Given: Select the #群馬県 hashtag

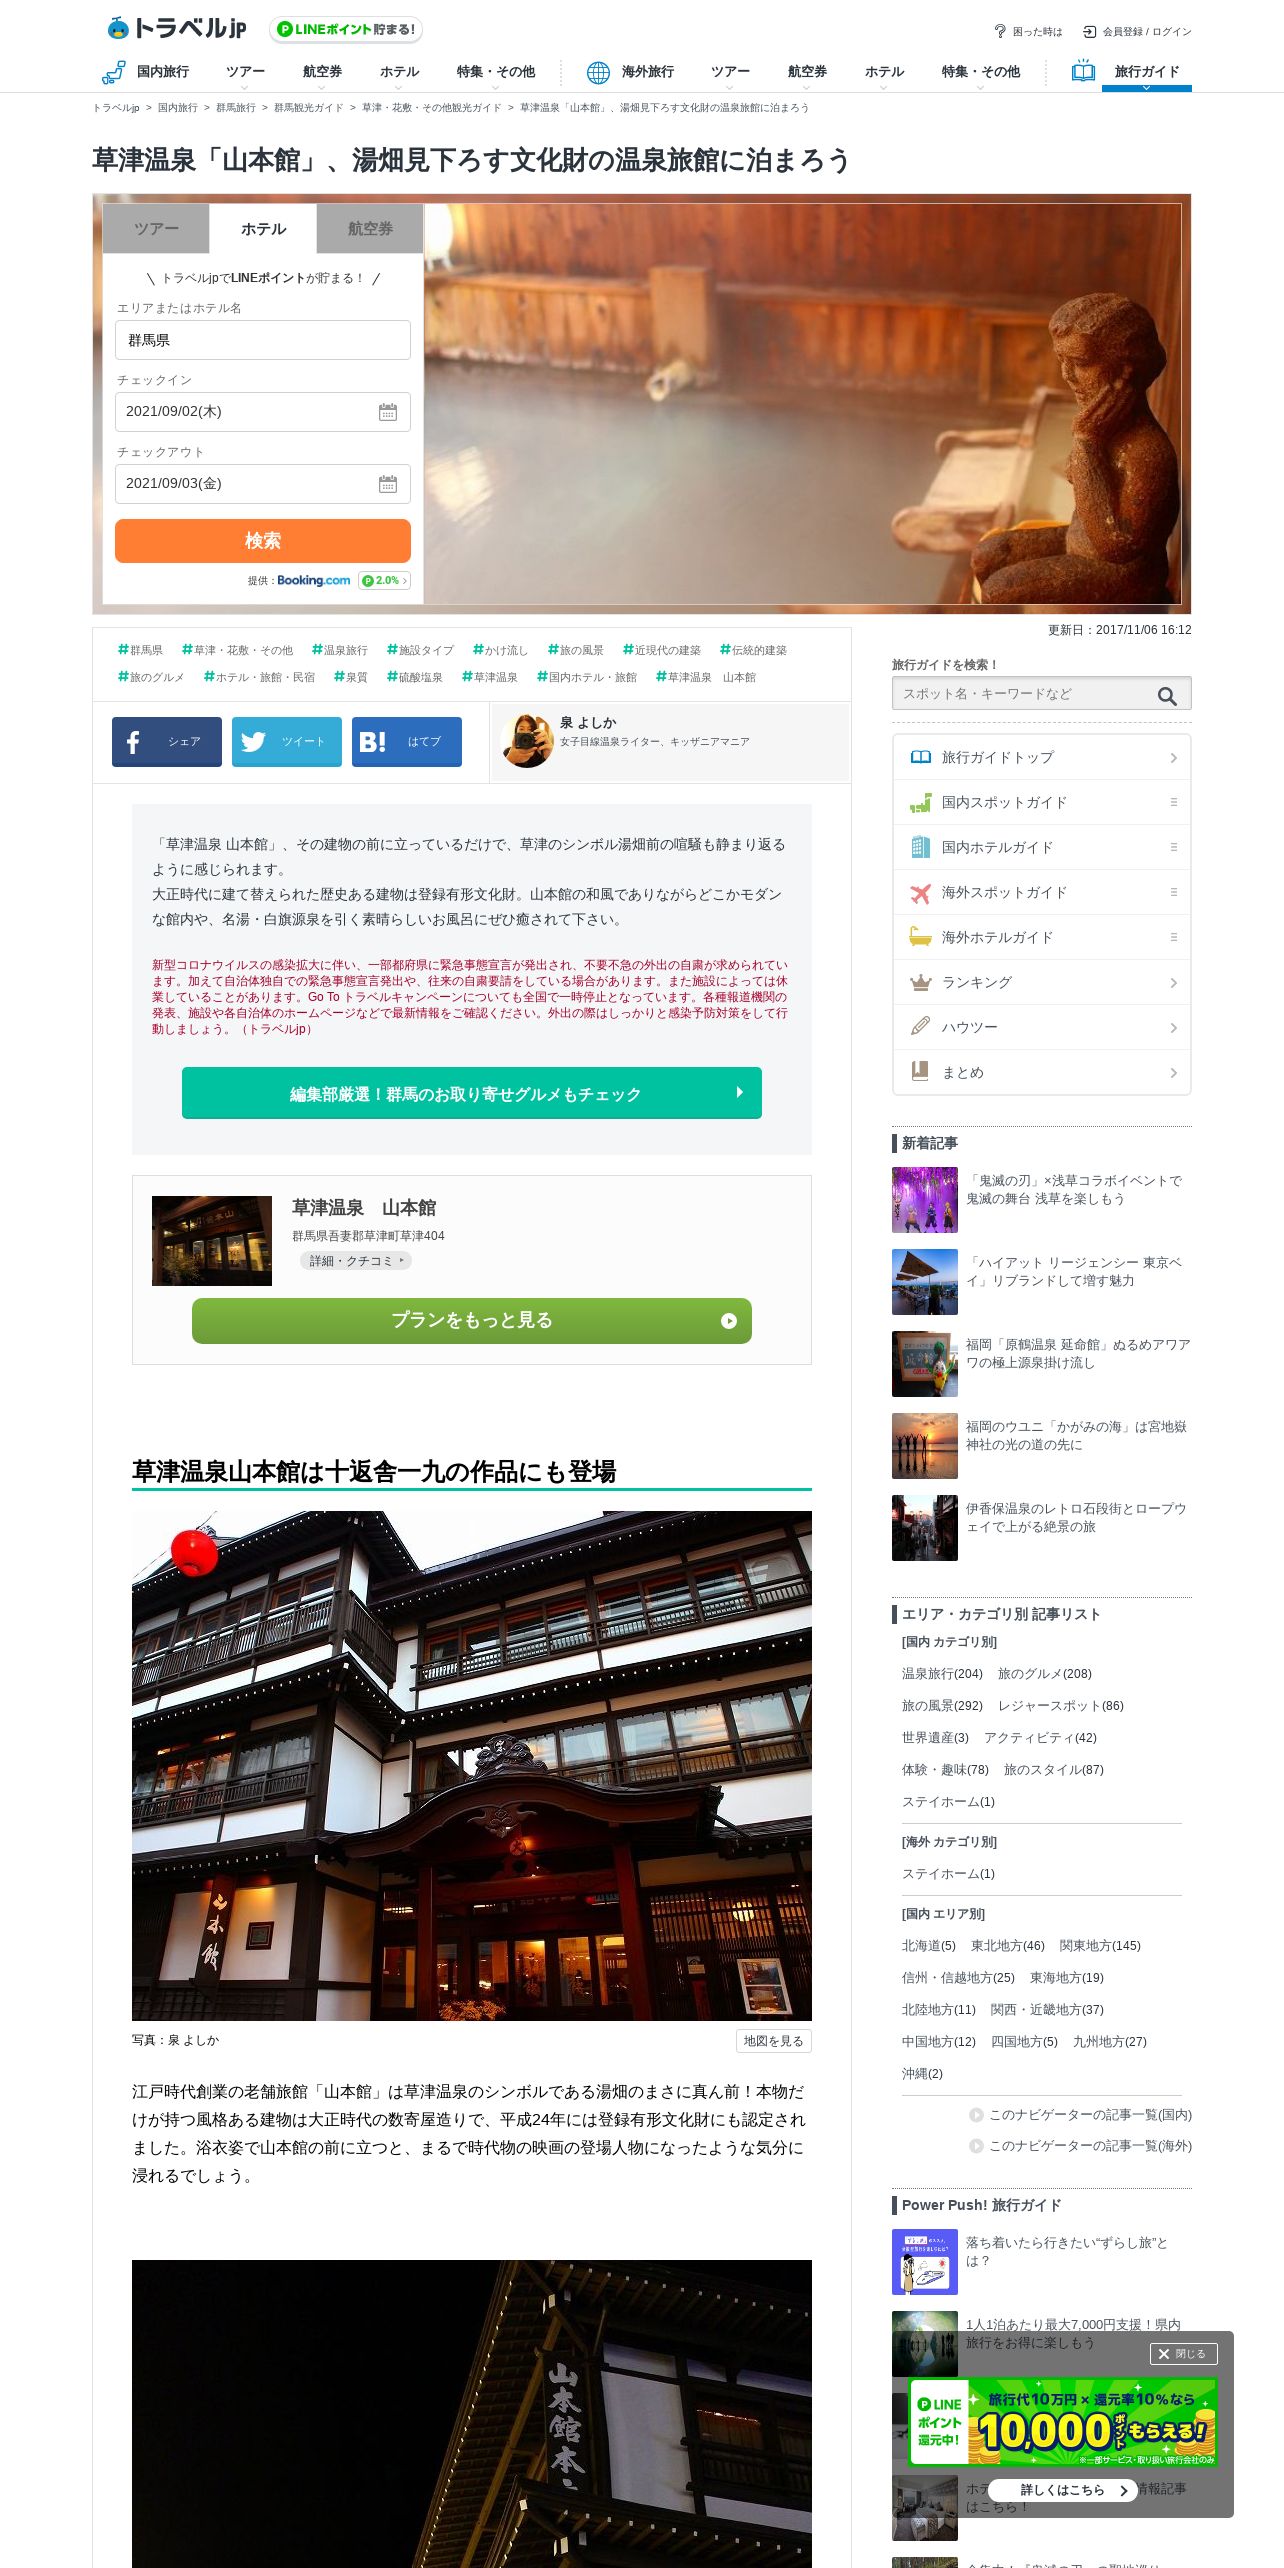Looking at the screenshot, I should (x=140, y=650).
